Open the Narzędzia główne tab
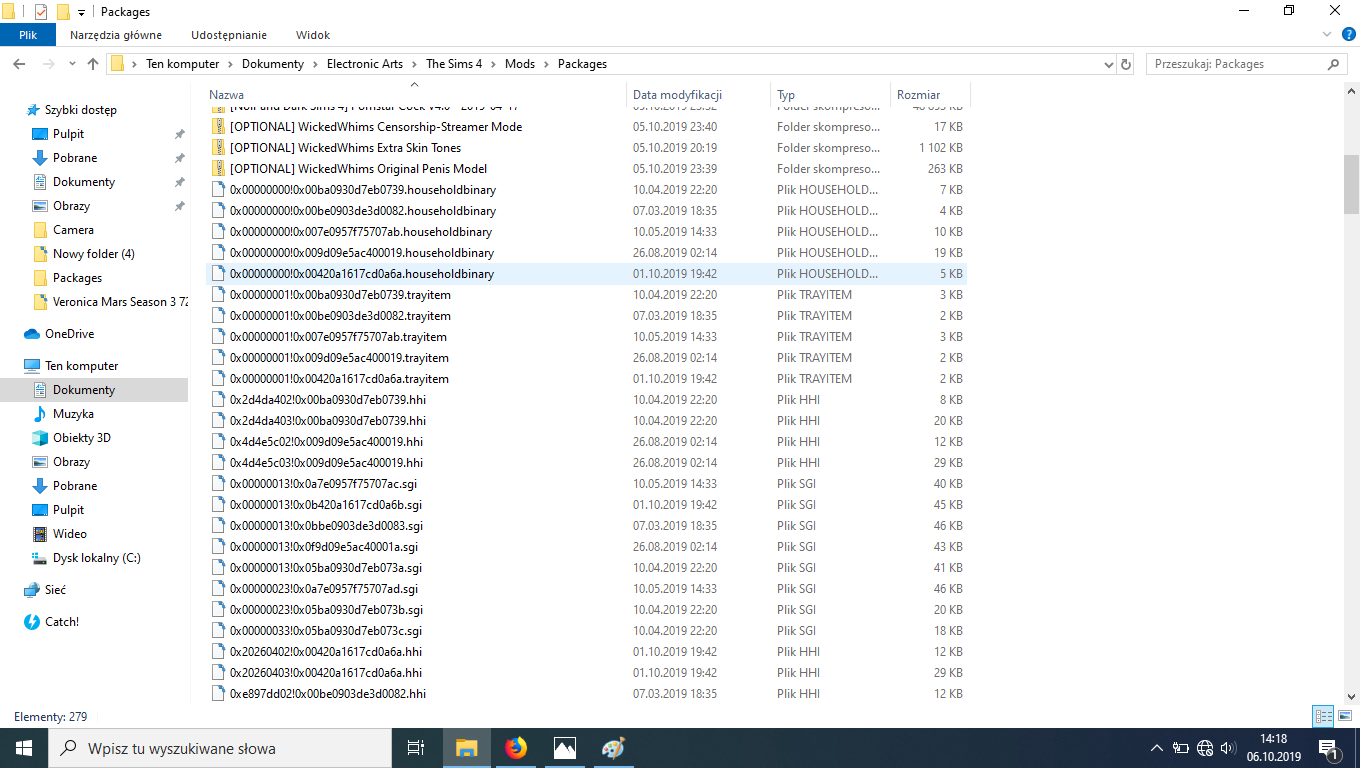Screen dimensions: 1360x768 (116, 35)
